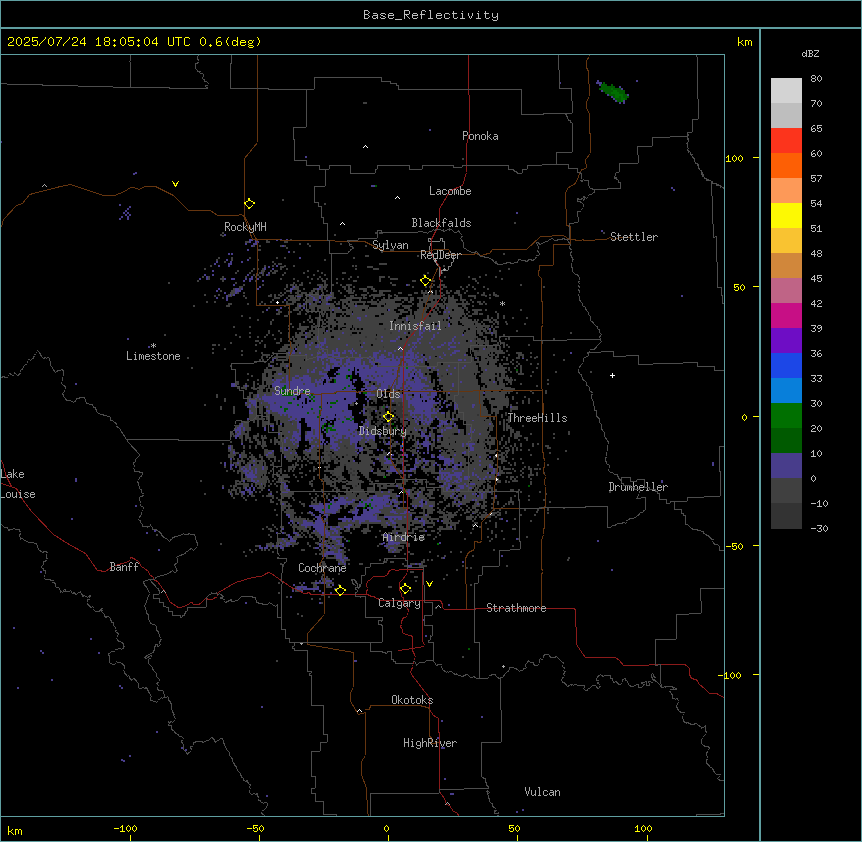Click the Ponoka city label

[x=480, y=136]
